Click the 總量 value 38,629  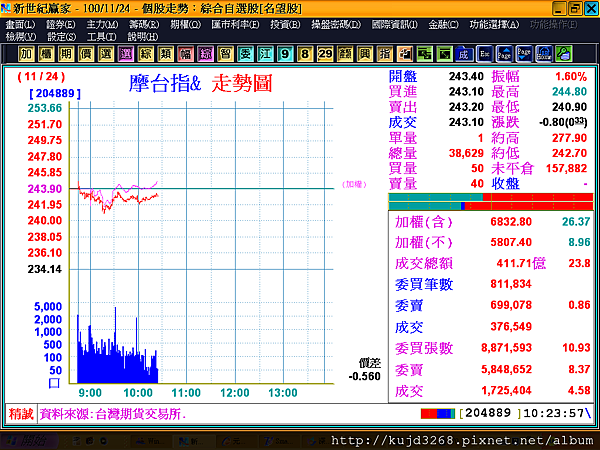pos(466,153)
